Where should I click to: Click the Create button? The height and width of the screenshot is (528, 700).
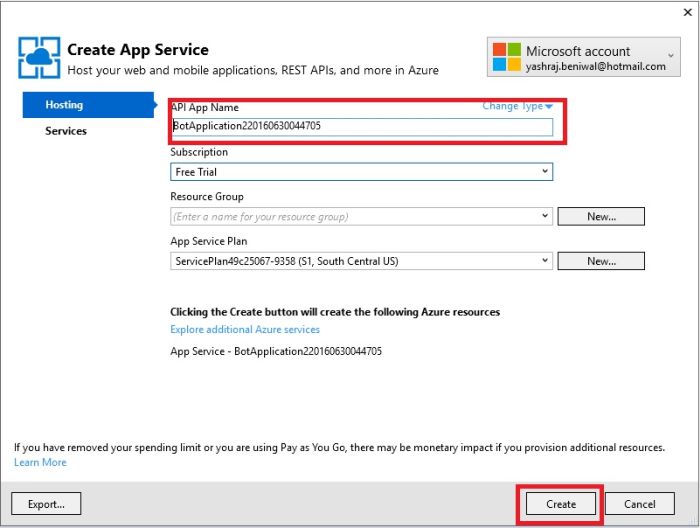click(x=561, y=504)
